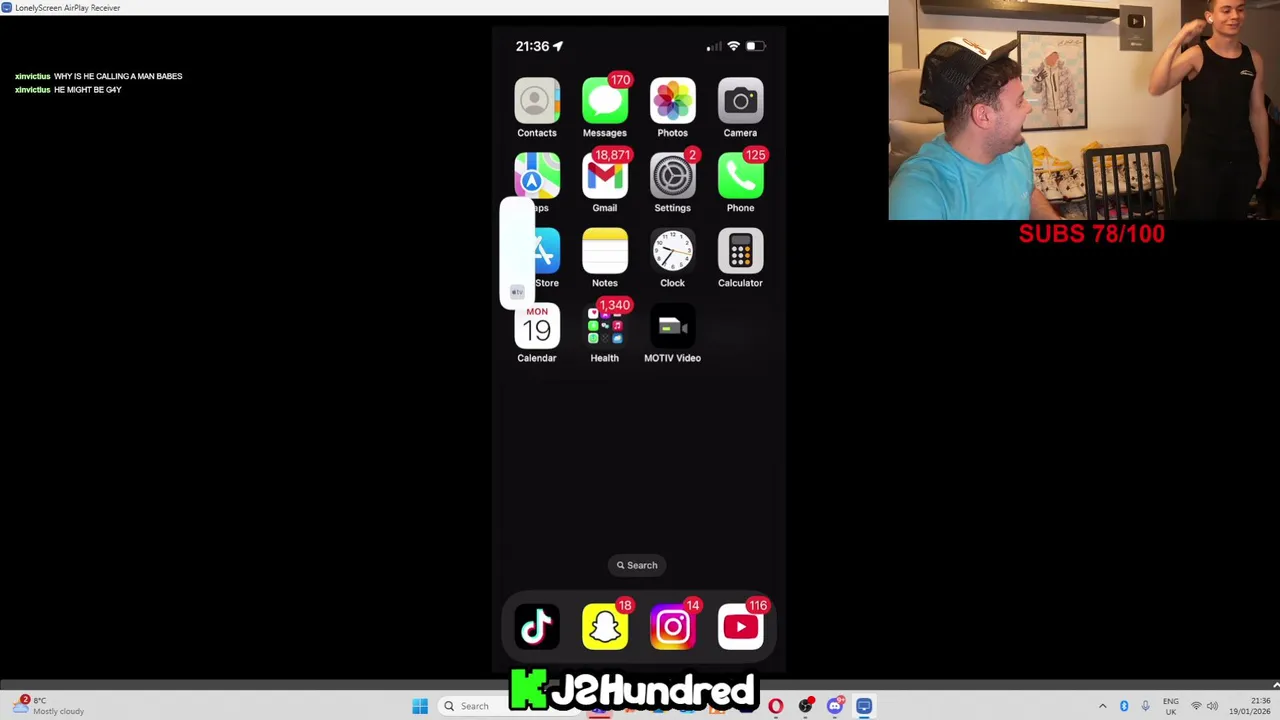
Task: Open the iPhone Settings app
Action: [x=673, y=176]
